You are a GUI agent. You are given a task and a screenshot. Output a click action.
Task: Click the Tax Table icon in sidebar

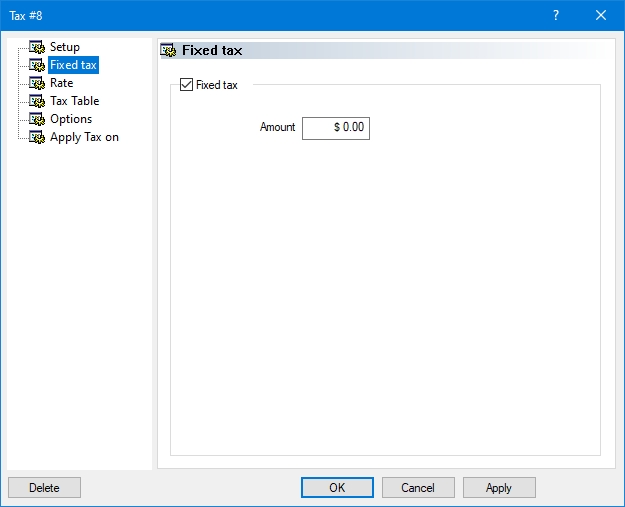[x=38, y=101]
